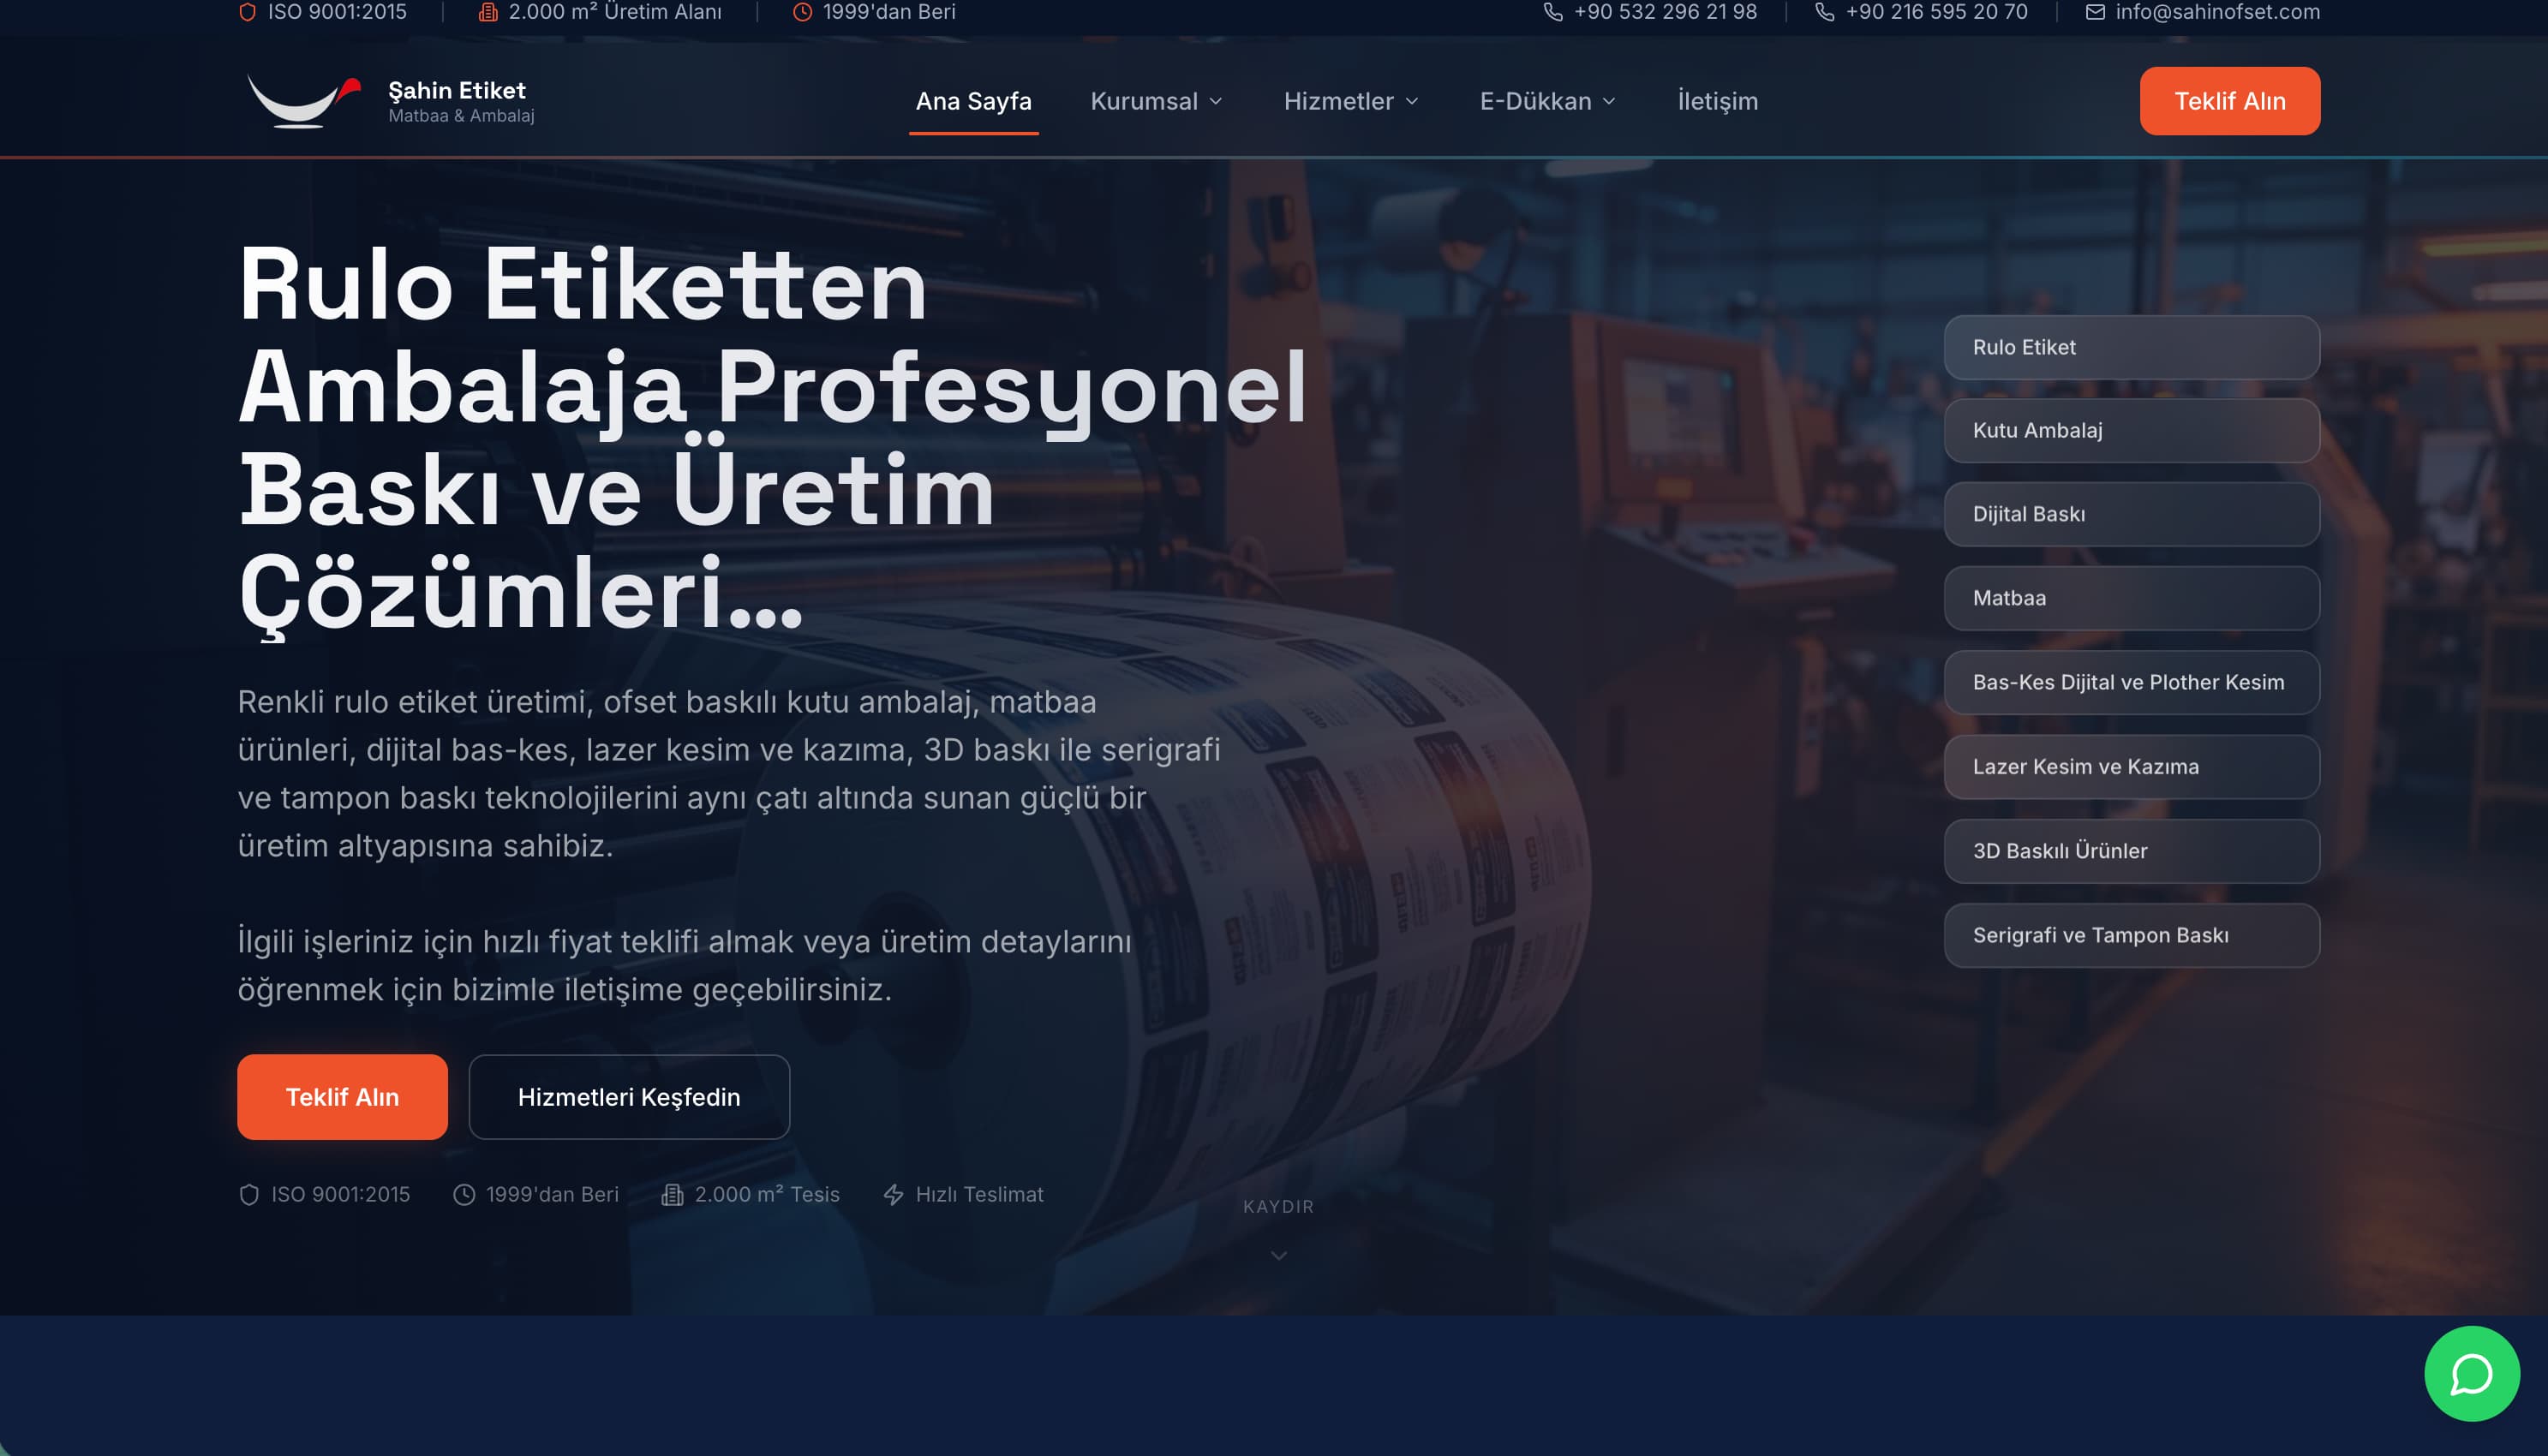Viewport: 2548px width, 1456px height.
Task: Go to the Ana Sayfa menu item
Action: pos(973,101)
